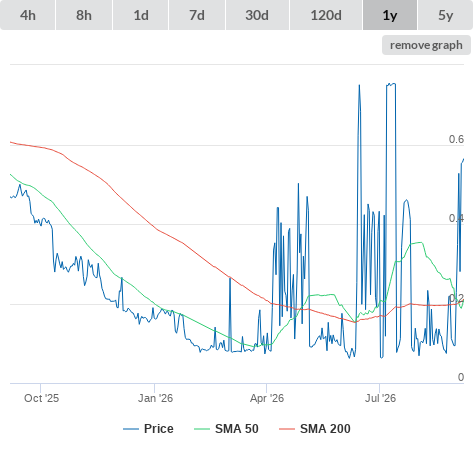The image size is (474, 455).
Task: Select the 7d range tab
Action: pyautogui.click(x=197, y=15)
